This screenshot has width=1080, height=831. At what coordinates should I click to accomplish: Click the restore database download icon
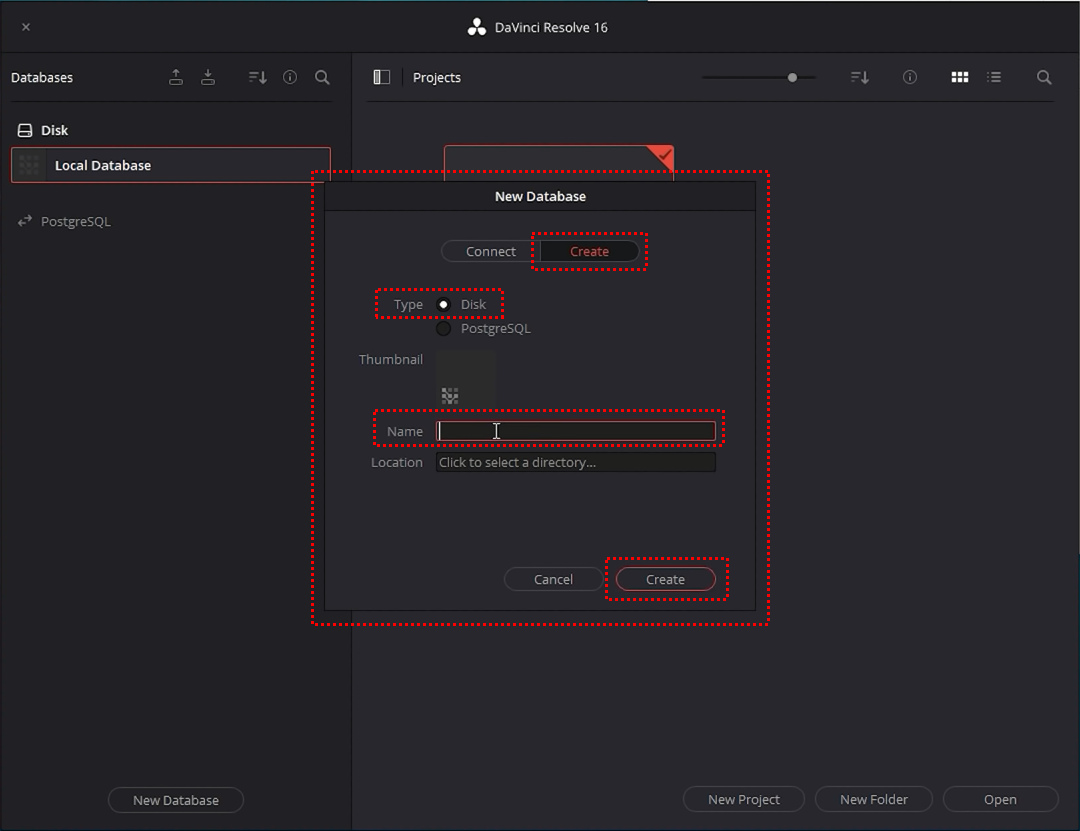[207, 77]
